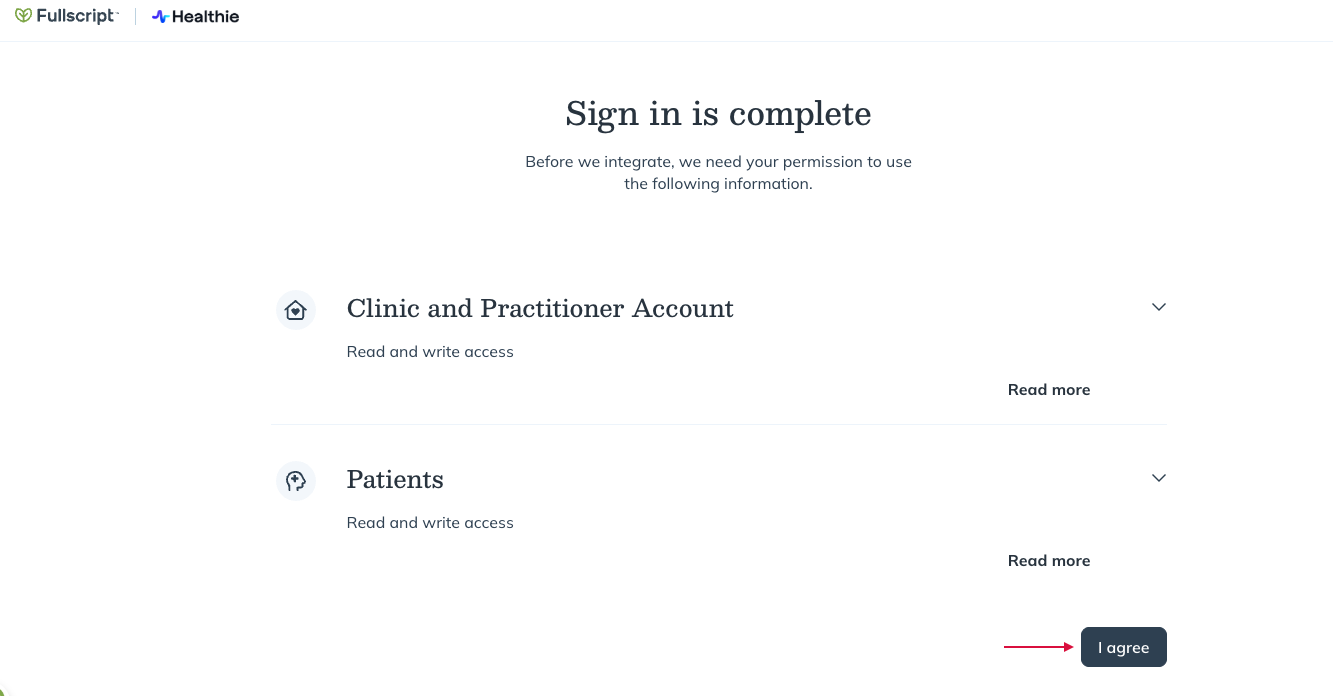1333x696 pixels.
Task: Click the green corner widget at bottom-left
Action: (x=5, y=692)
